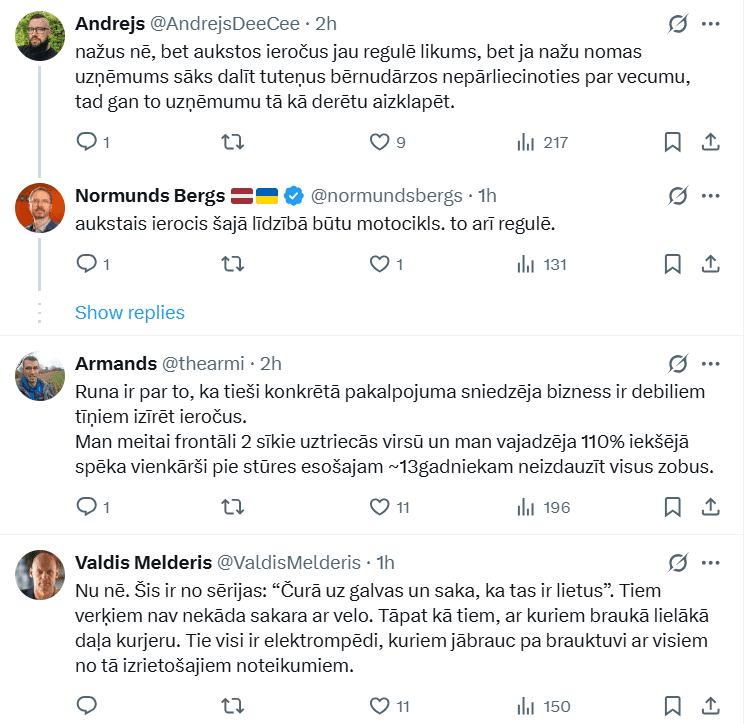The image size is (748, 724).
Task: Expand thread with Show replies
Action: click(130, 313)
